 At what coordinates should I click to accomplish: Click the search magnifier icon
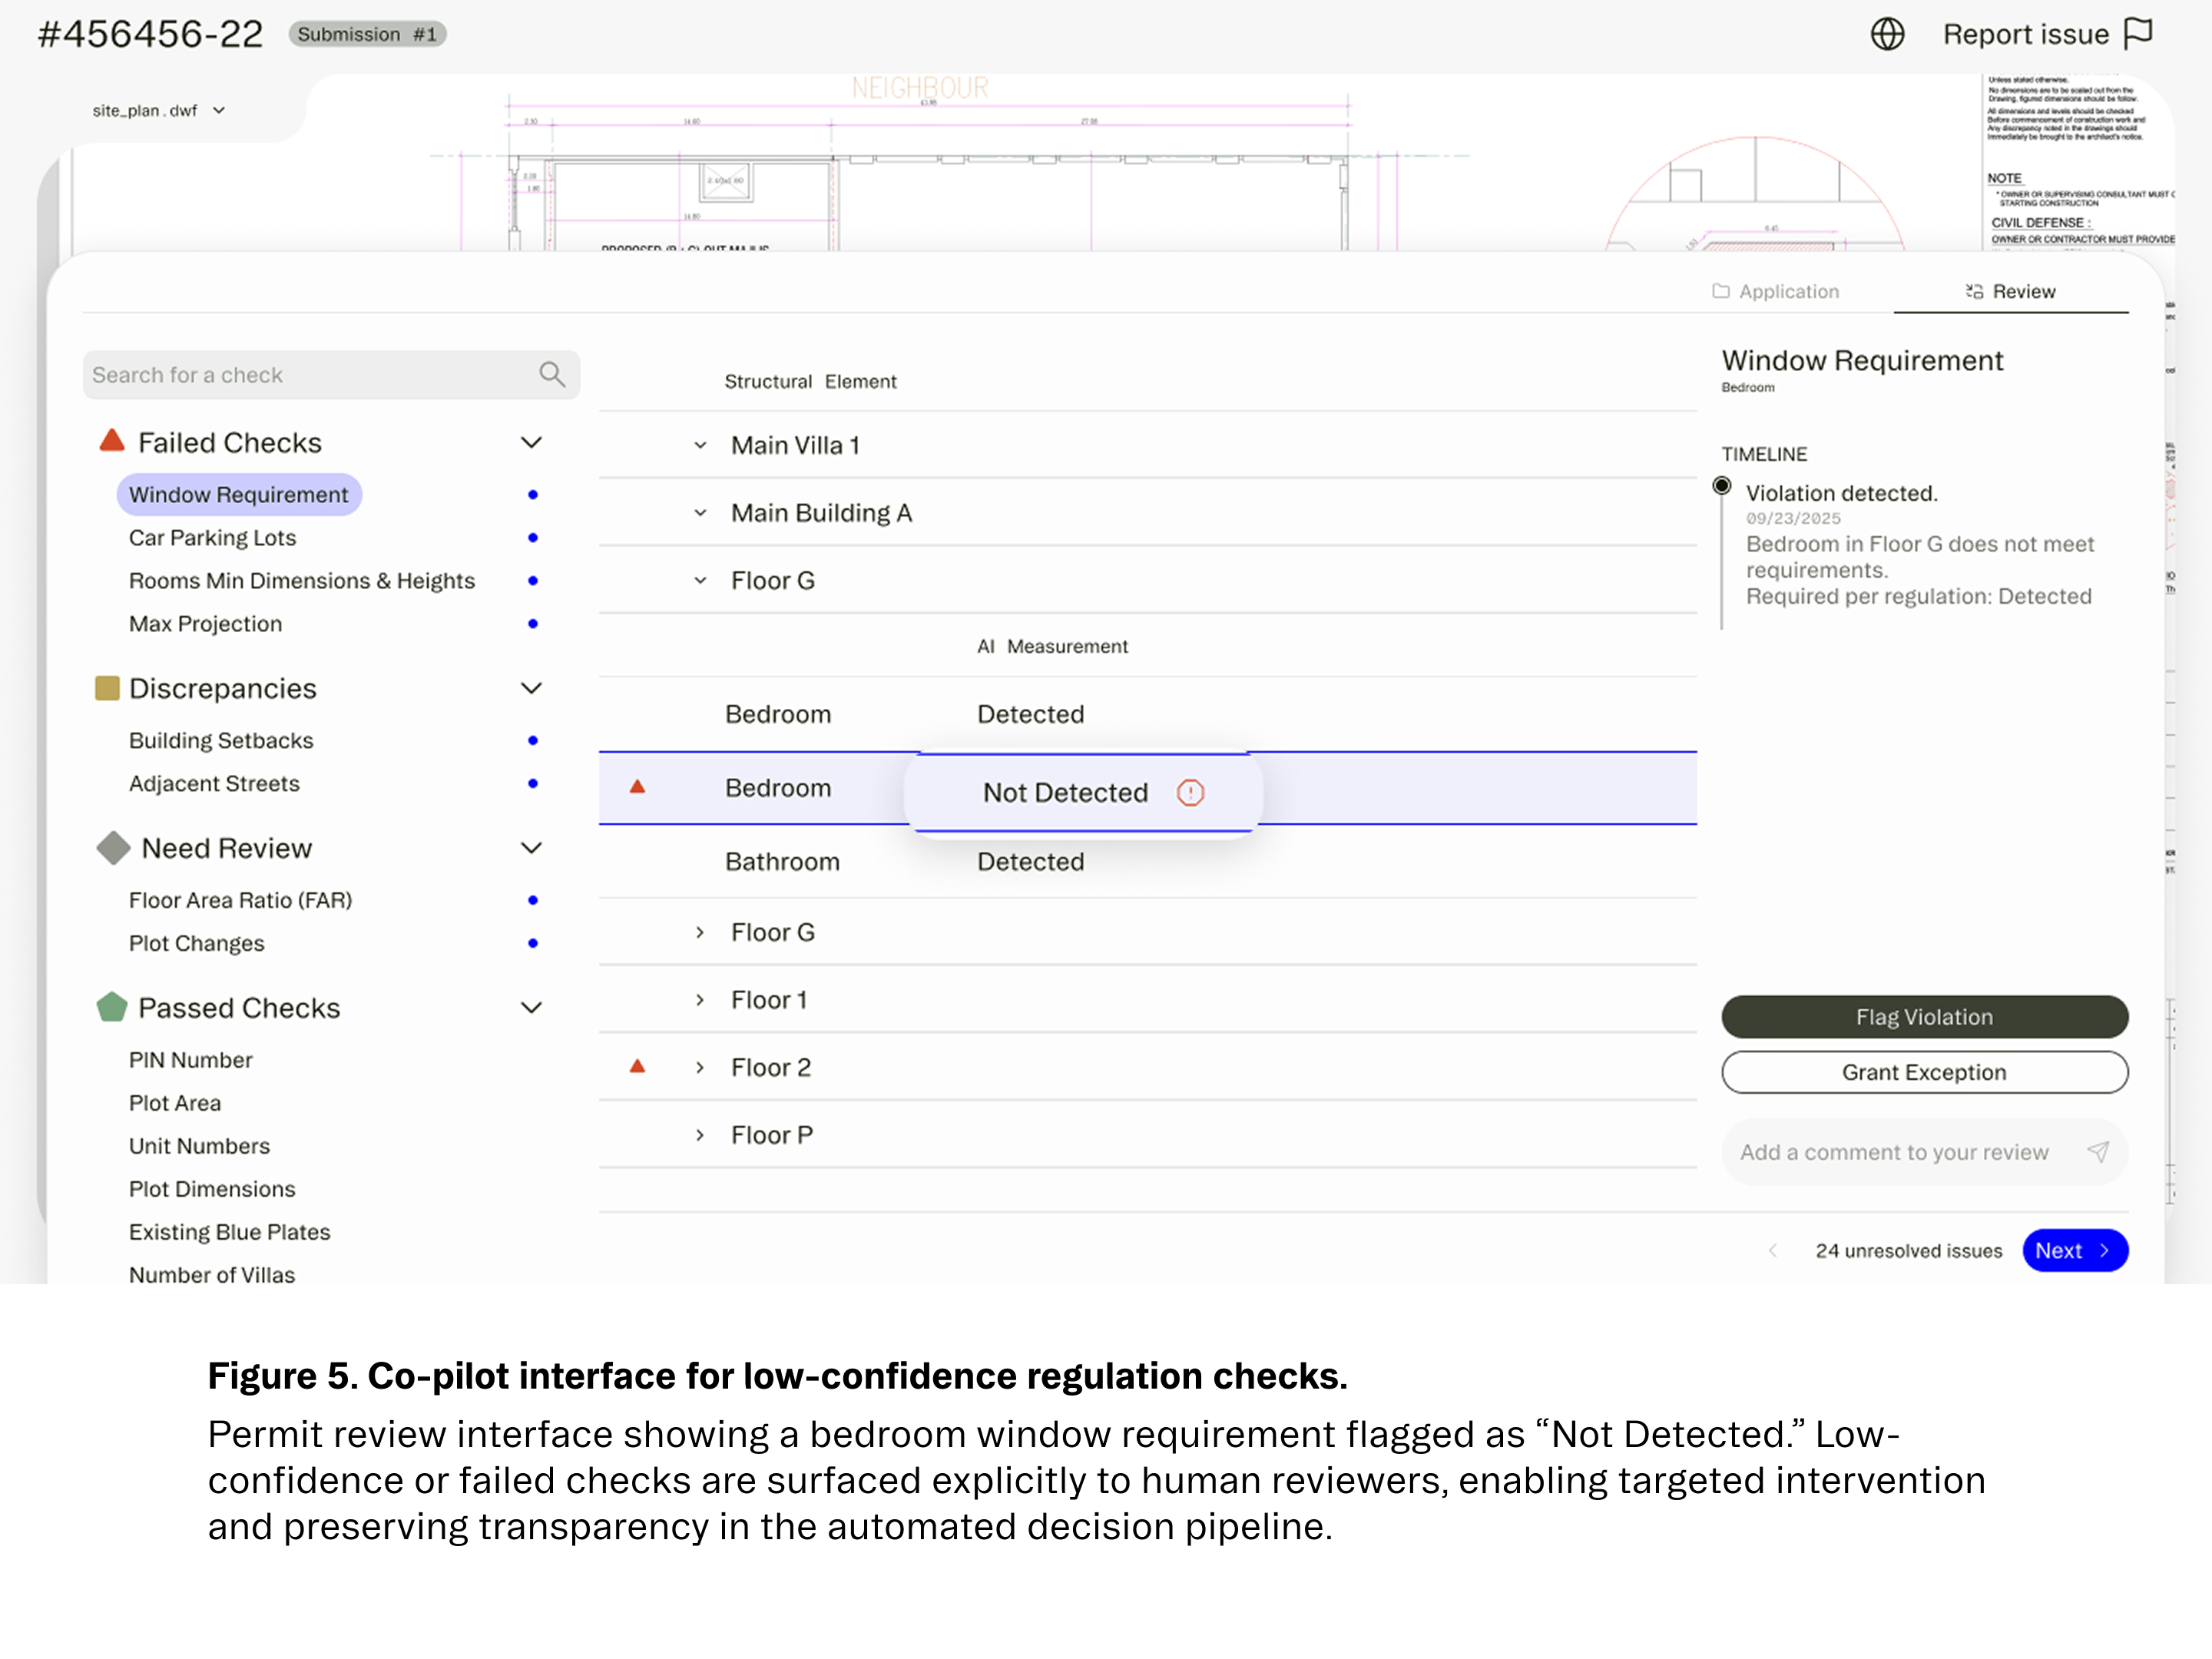[x=552, y=374]
